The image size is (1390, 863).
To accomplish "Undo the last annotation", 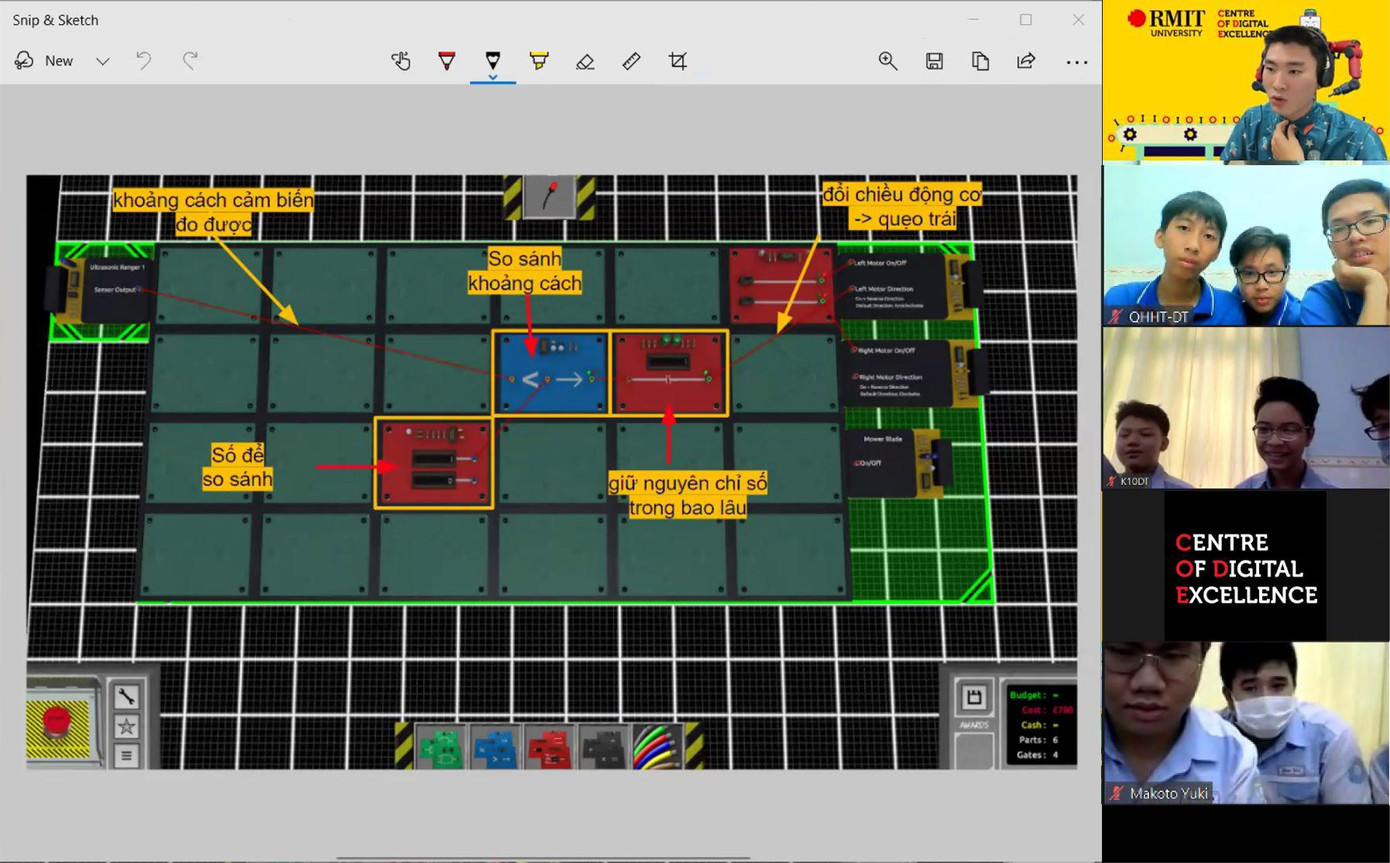I will (x=144, y=61).
